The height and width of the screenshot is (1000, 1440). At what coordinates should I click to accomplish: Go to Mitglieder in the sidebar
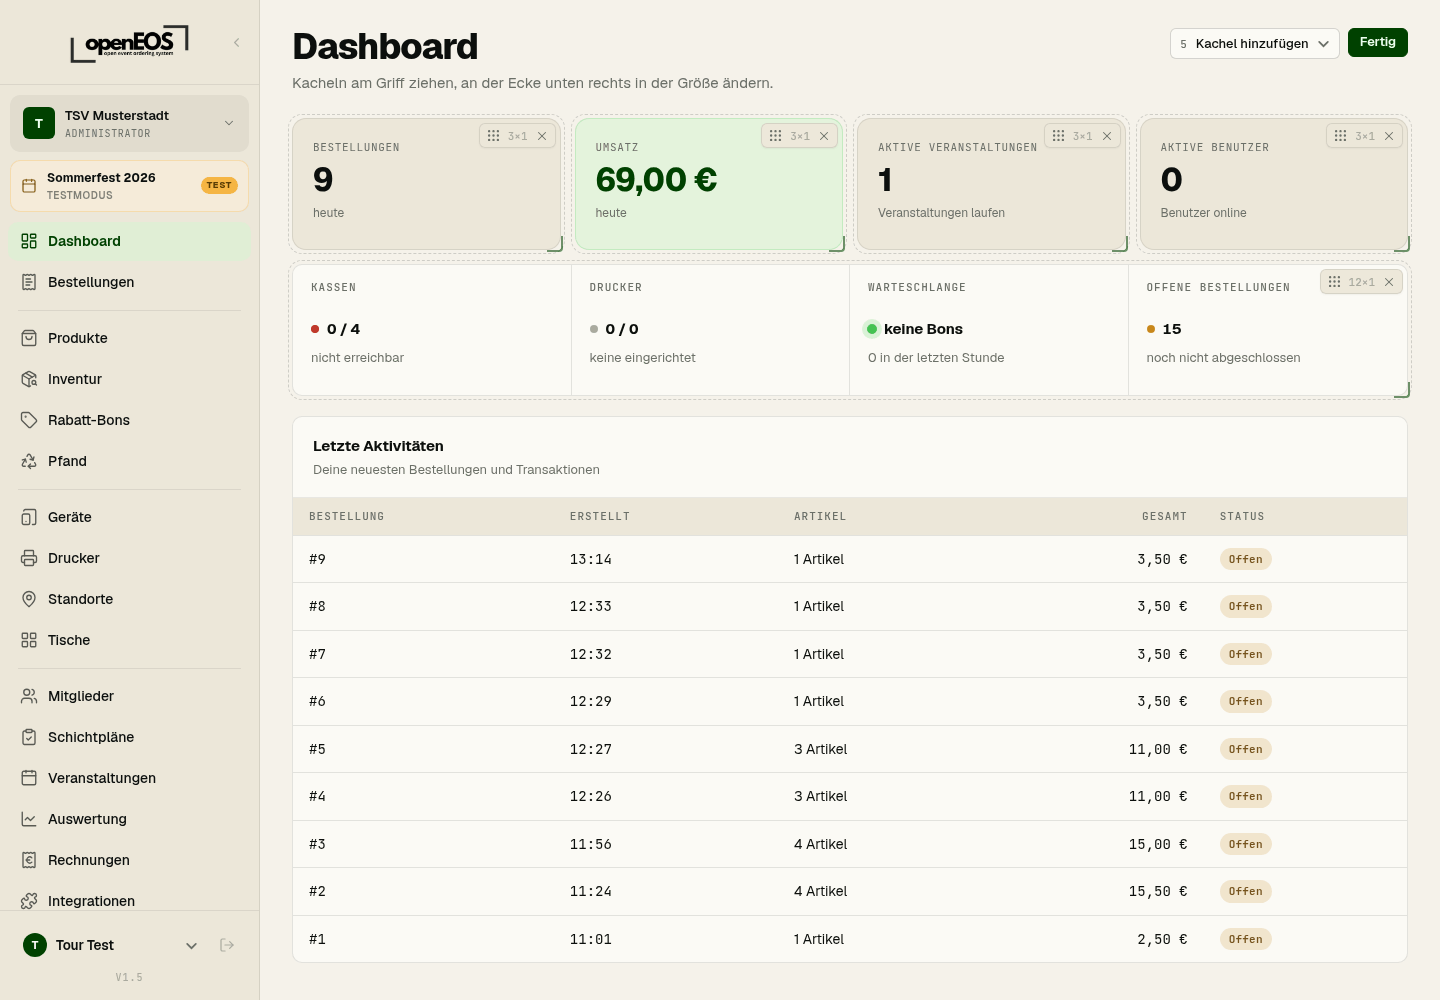point(129,696)
